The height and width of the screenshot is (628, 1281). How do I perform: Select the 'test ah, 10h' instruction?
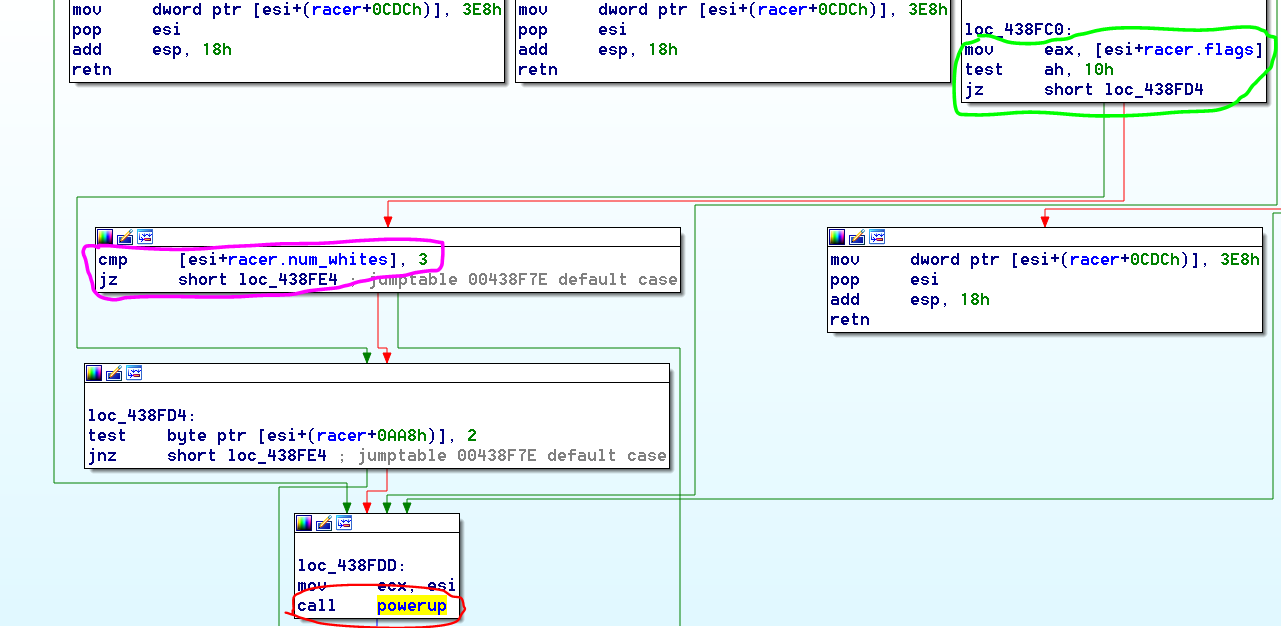tap(1039, 70)
